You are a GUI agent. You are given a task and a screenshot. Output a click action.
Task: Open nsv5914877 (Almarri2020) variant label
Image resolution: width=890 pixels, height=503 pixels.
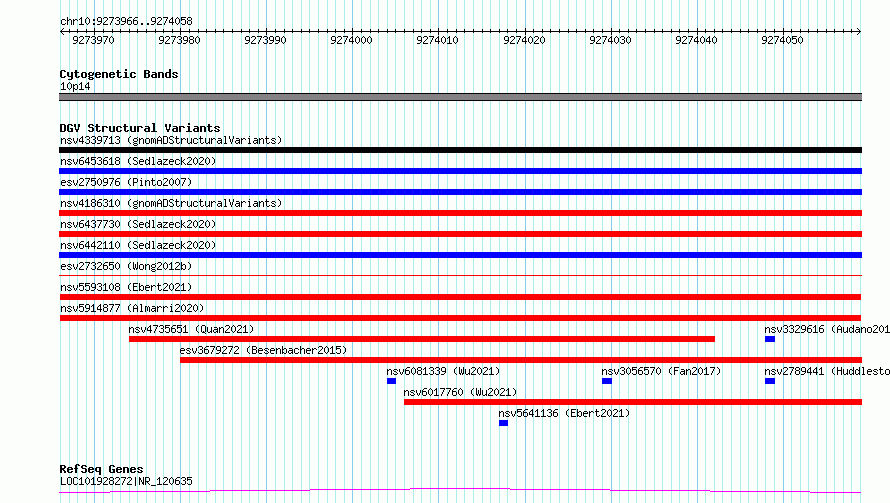[132, 308]
